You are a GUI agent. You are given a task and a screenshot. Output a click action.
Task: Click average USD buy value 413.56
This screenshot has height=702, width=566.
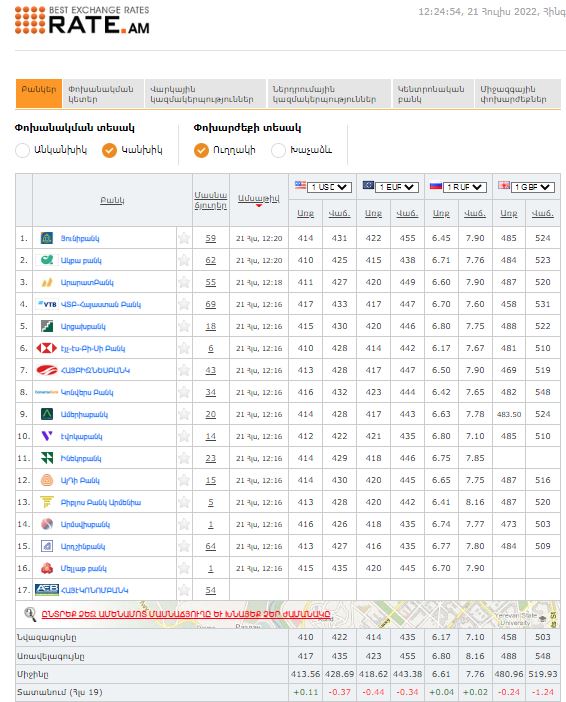point(305,674)
